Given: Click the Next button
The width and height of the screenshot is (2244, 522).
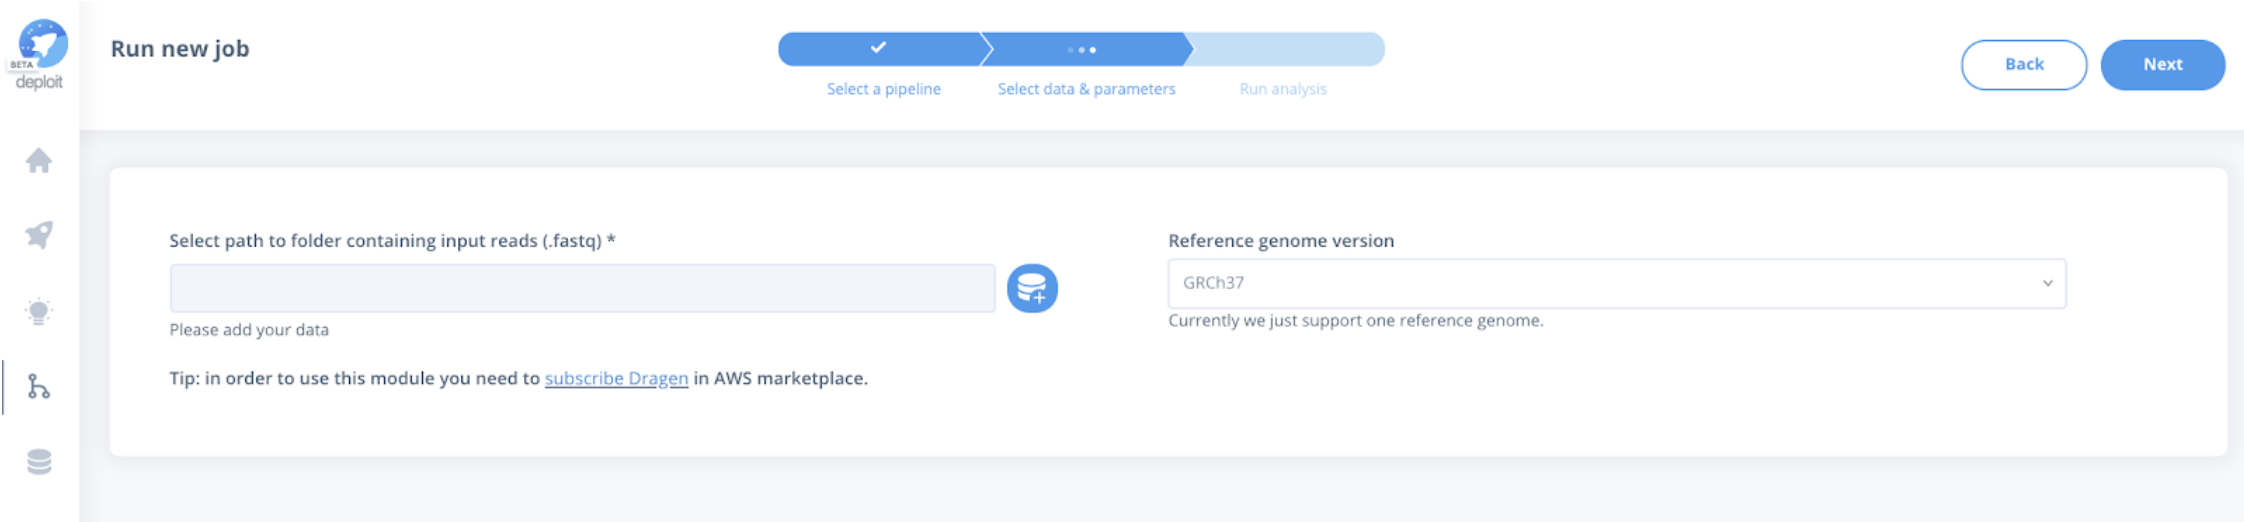Looking at the screenshot, I should [x=2163, y=65].
